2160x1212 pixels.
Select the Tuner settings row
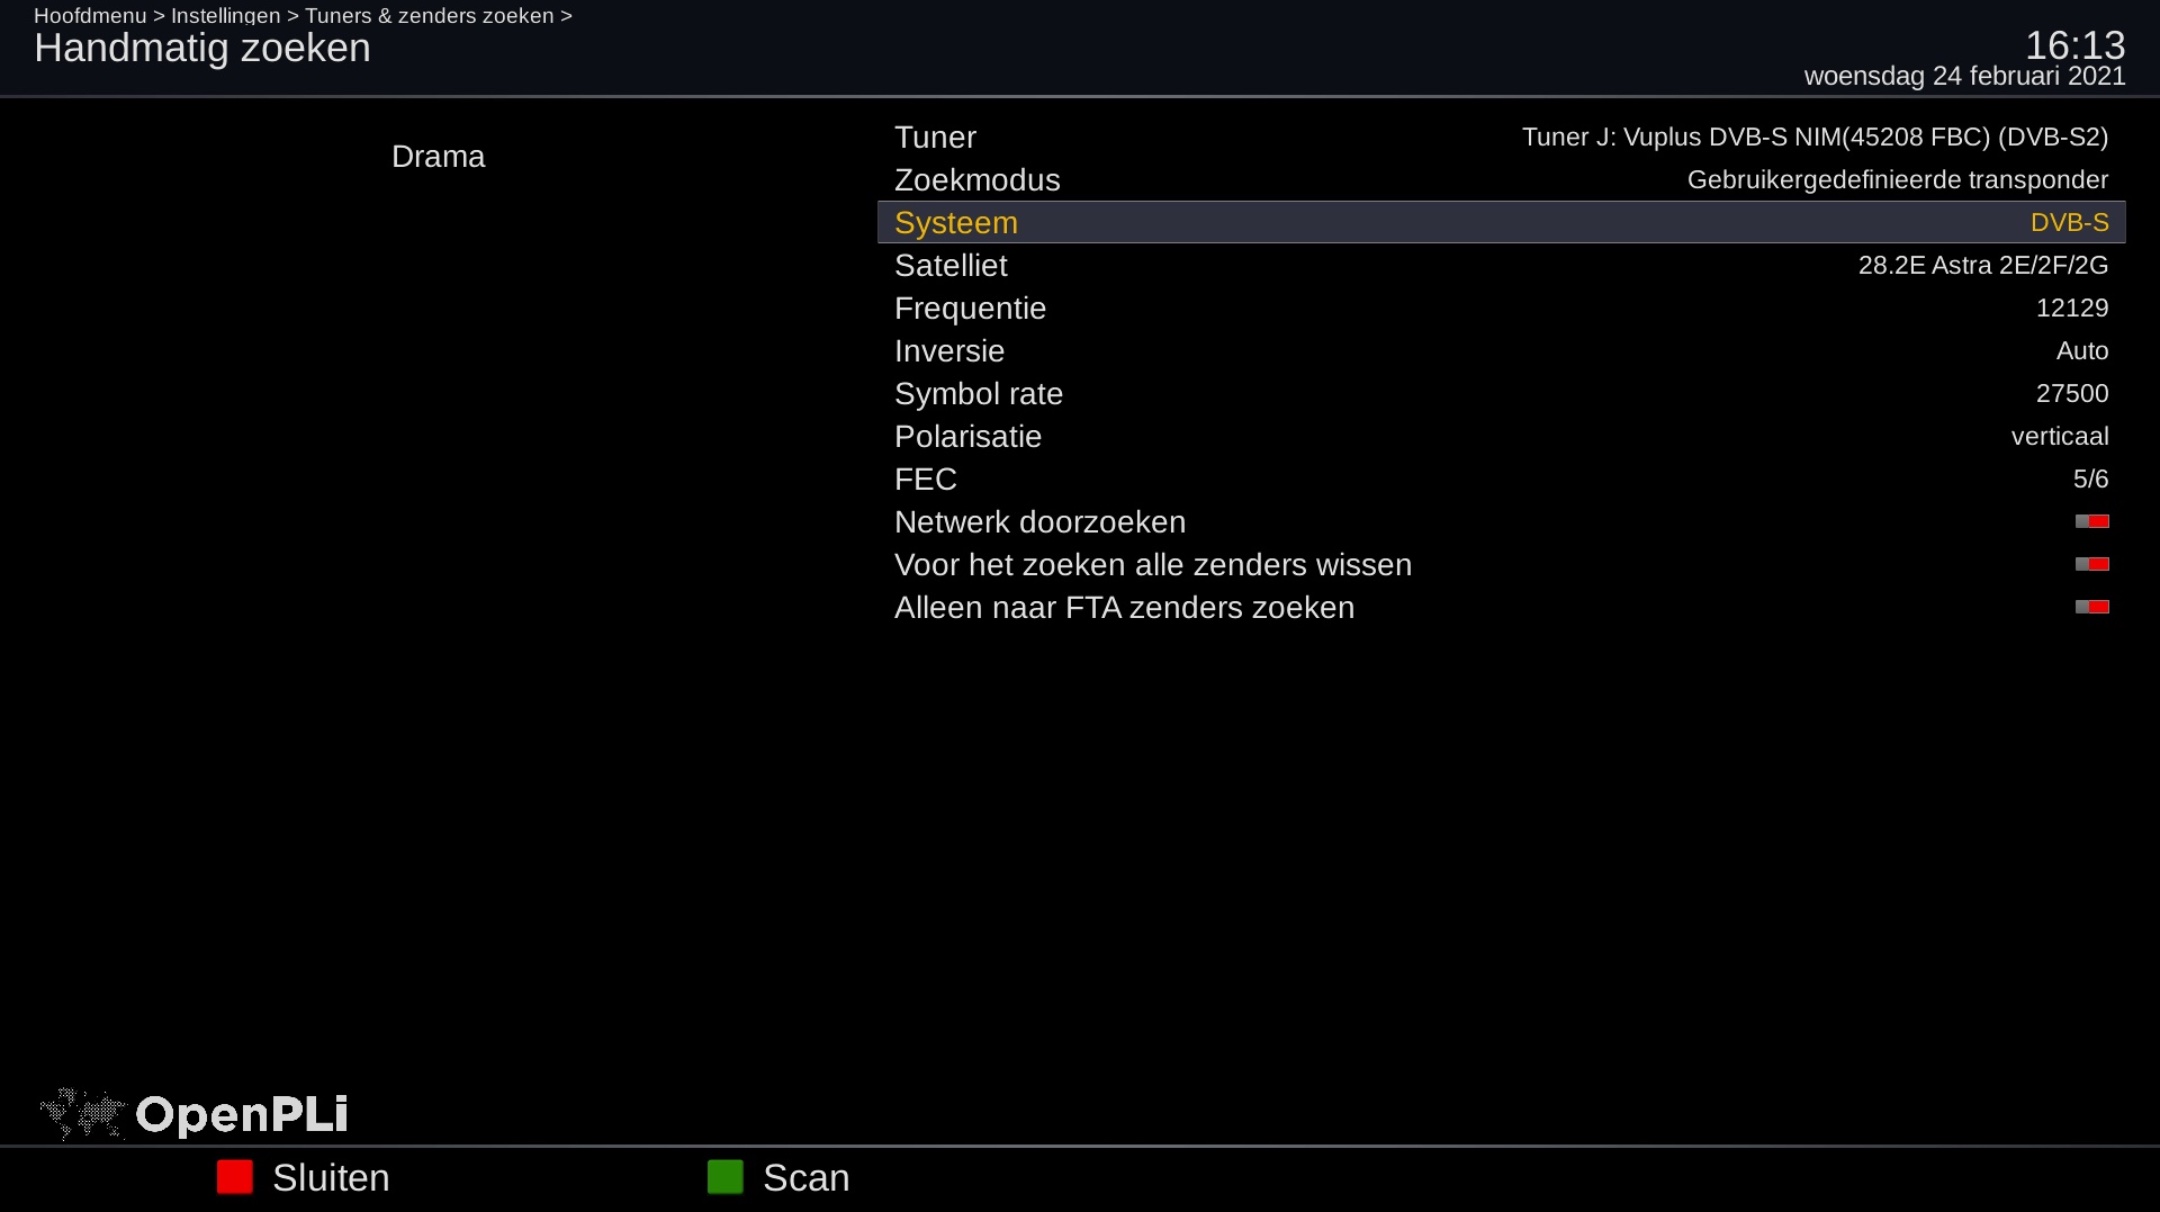1501,137
